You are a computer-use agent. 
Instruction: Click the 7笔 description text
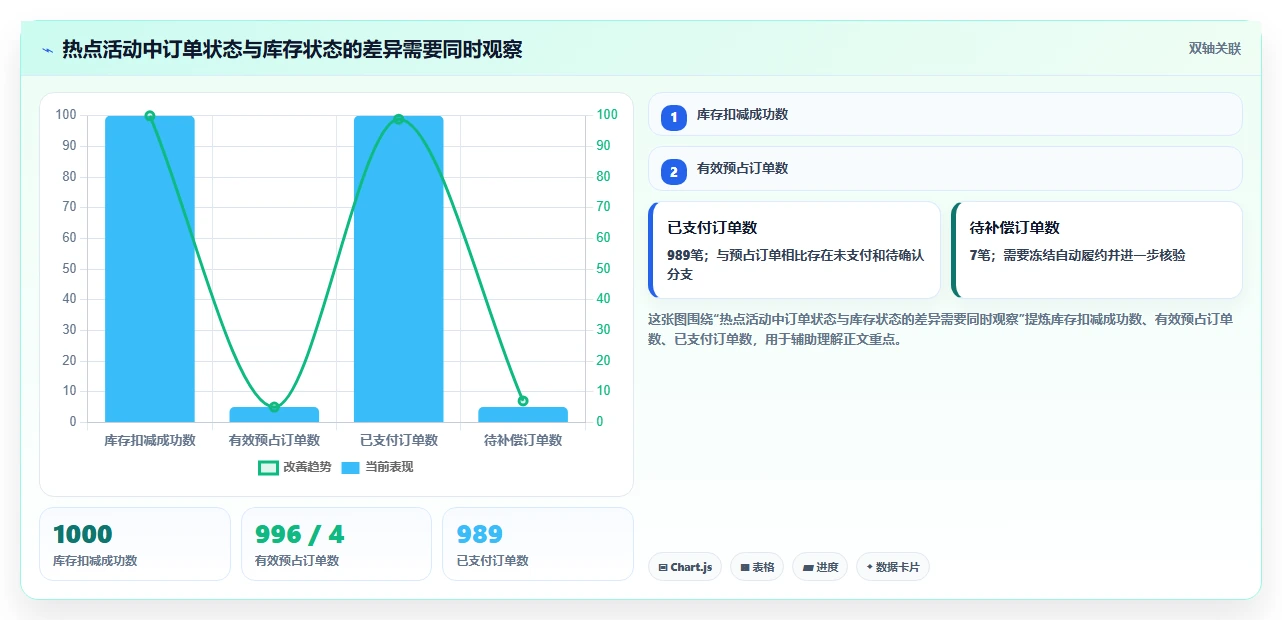(1078, 255)
